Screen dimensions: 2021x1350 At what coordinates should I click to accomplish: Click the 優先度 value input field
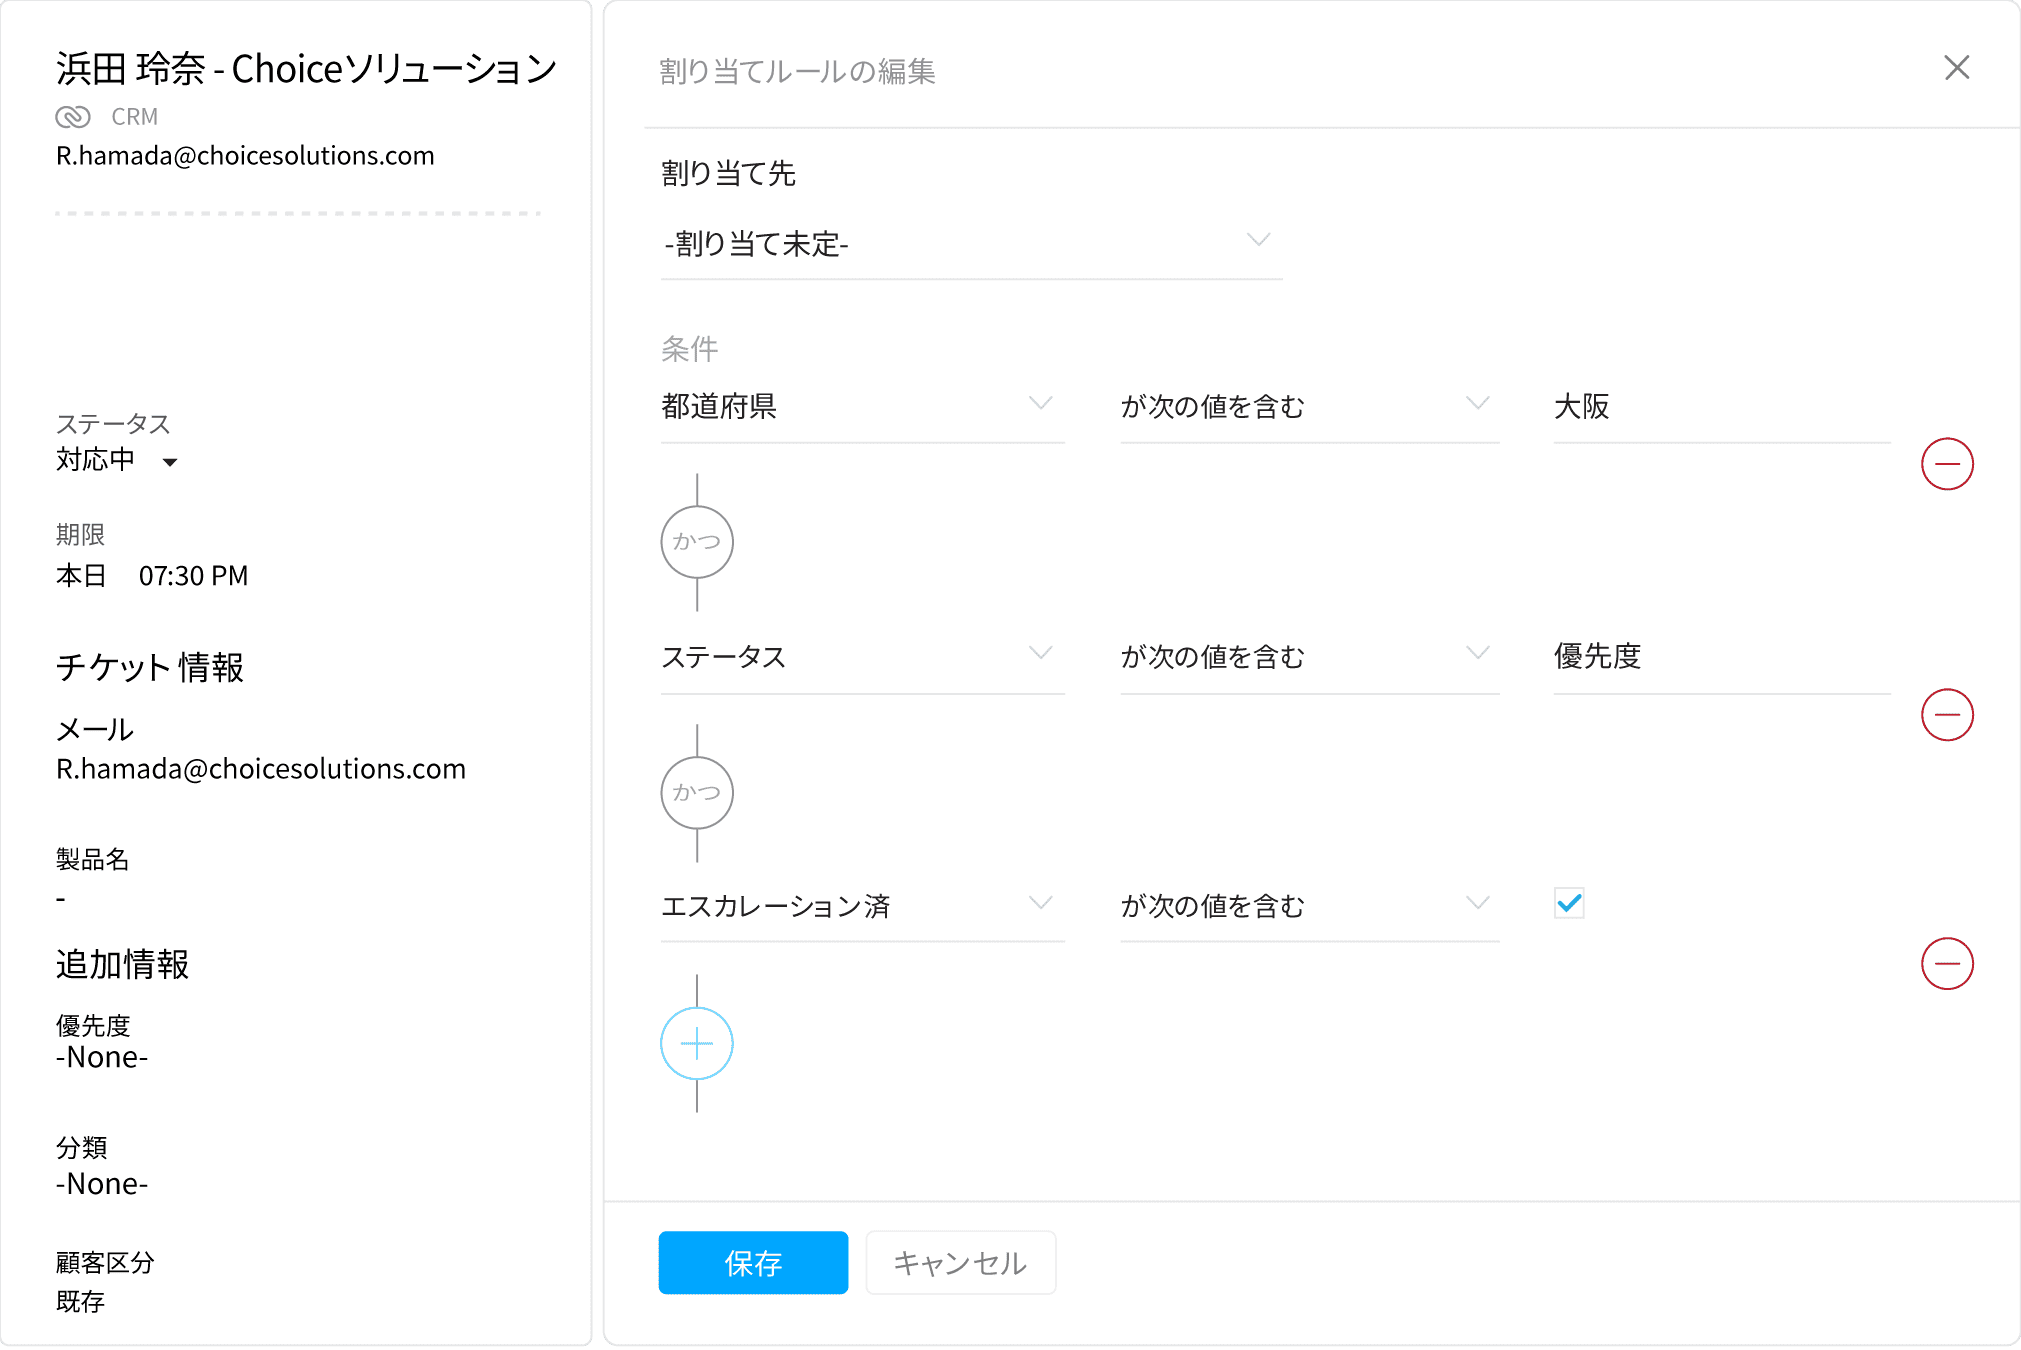tap(1720, 657)
